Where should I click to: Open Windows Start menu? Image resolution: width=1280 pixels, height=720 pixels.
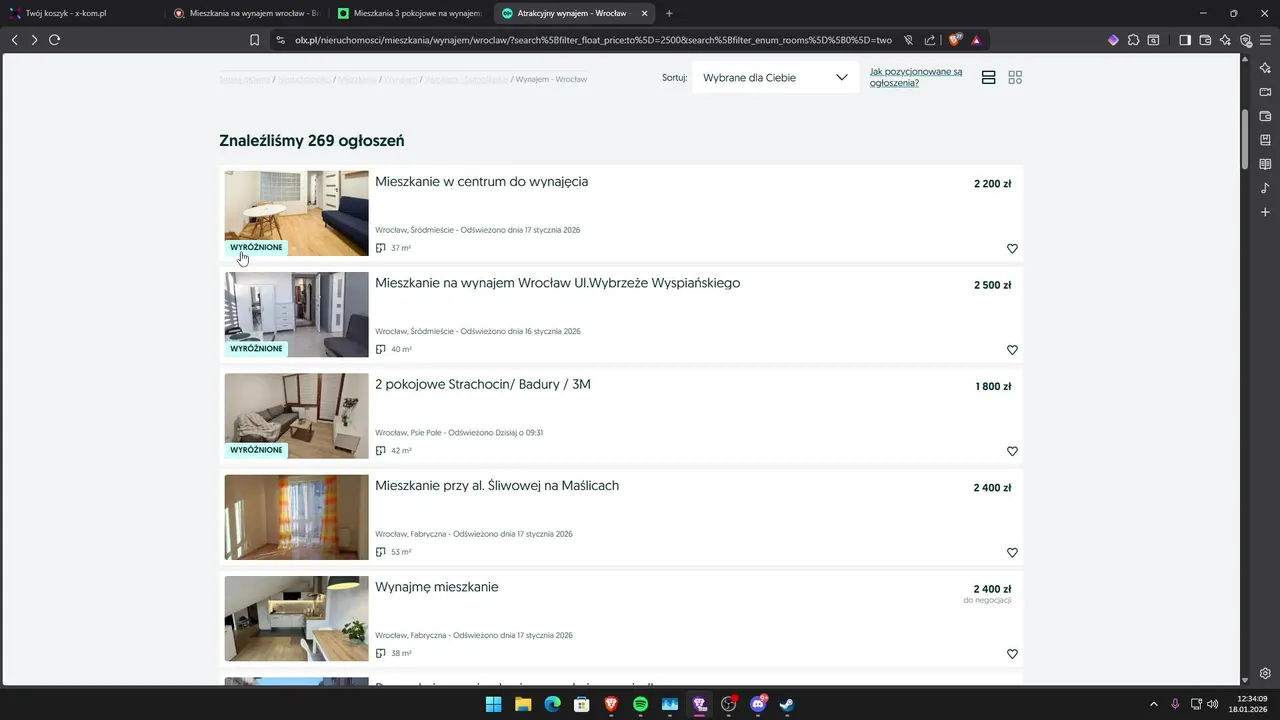(x=494, y=704)
